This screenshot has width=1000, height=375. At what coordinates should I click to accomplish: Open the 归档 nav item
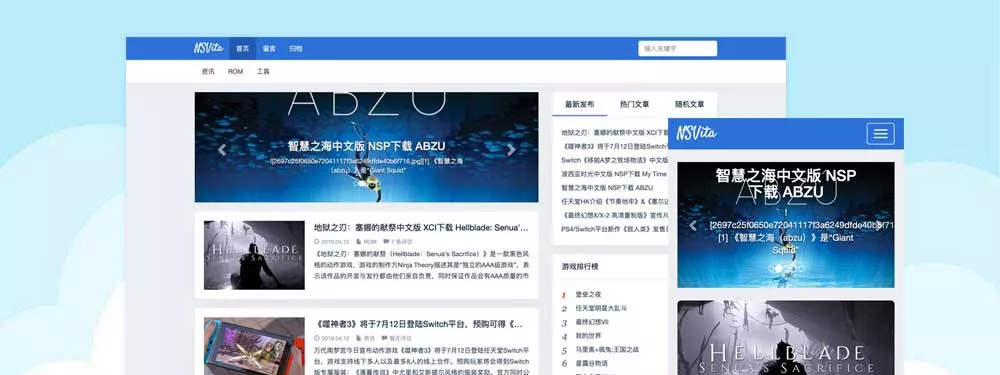coord(296,48)
